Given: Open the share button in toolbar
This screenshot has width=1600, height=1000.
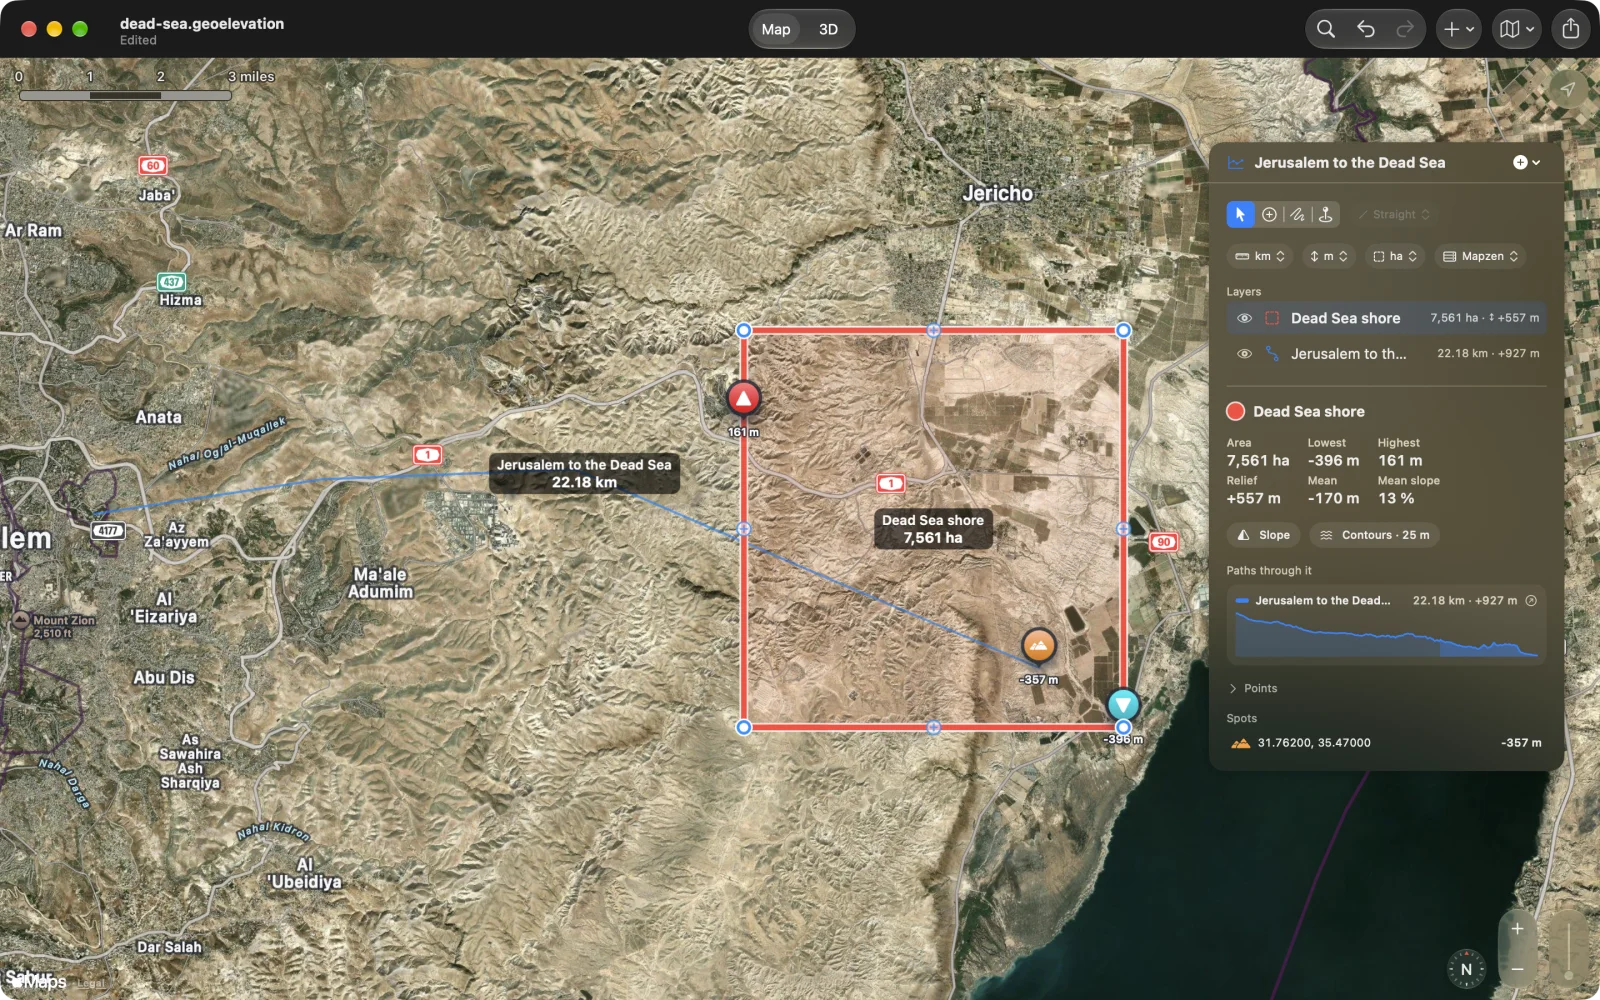Looking at the screenshot, I should tap(1571, 29).
